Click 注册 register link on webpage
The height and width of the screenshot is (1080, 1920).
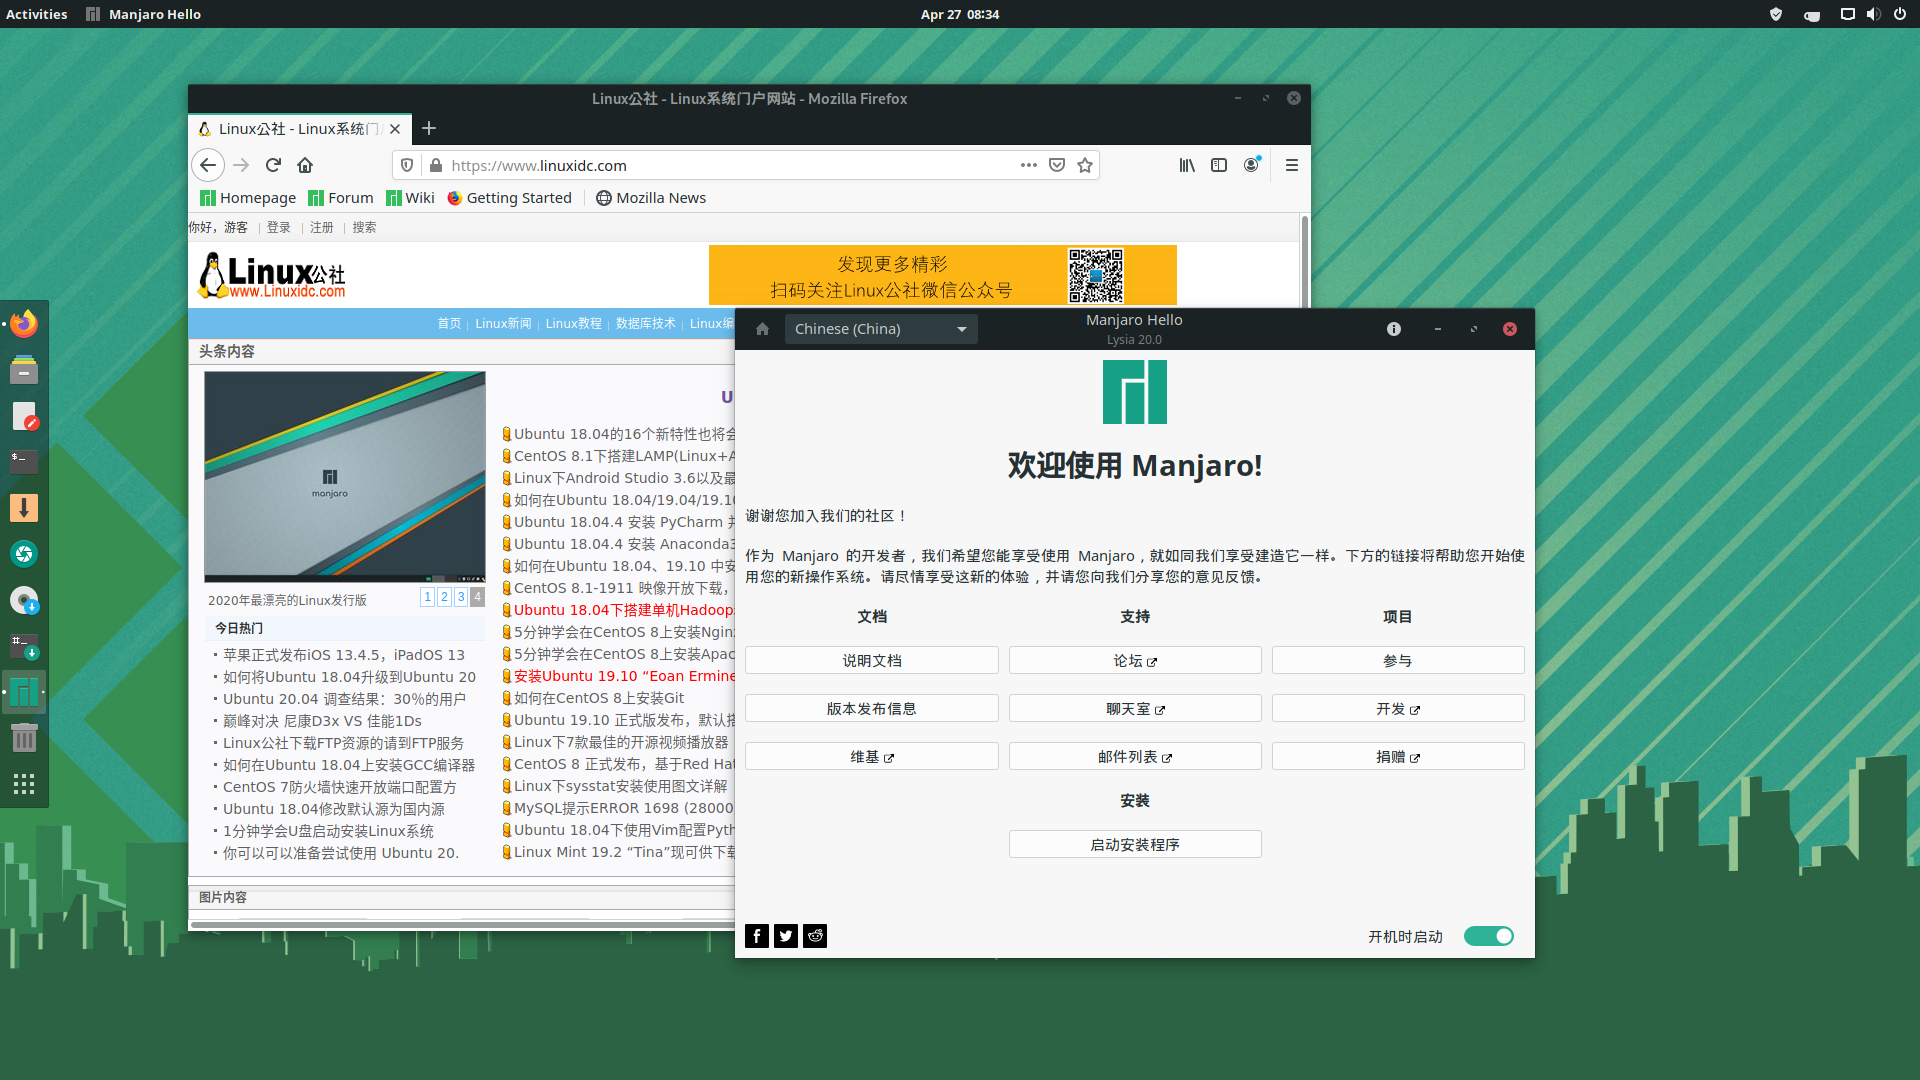pos(322,227)
